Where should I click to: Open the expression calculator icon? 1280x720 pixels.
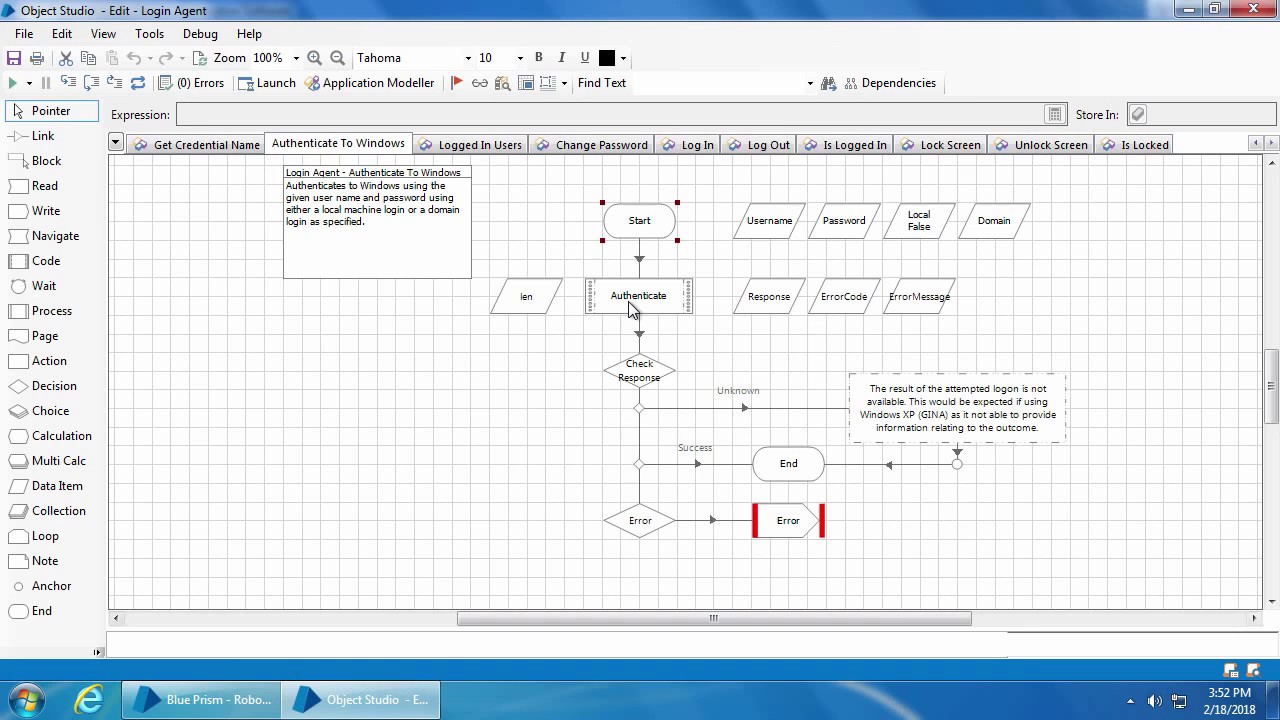1055,115
